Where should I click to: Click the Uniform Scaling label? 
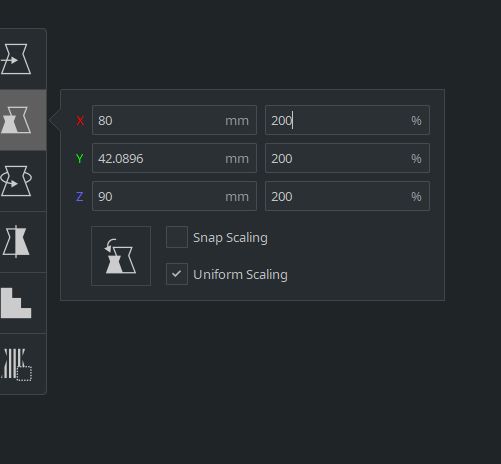click(240, 275)
